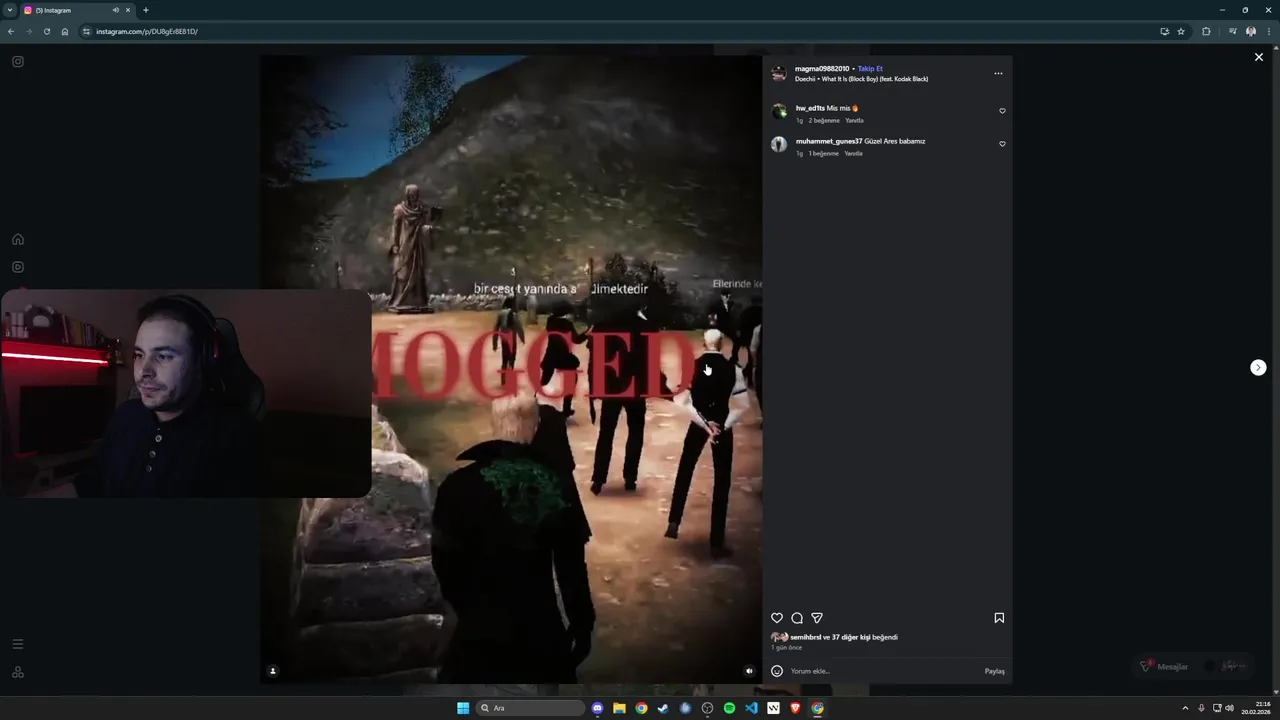Image resolution: width=1280 pixels, height=720 pixels.
Task: Open Steam from the taskbar
Action: click(663, 708)
